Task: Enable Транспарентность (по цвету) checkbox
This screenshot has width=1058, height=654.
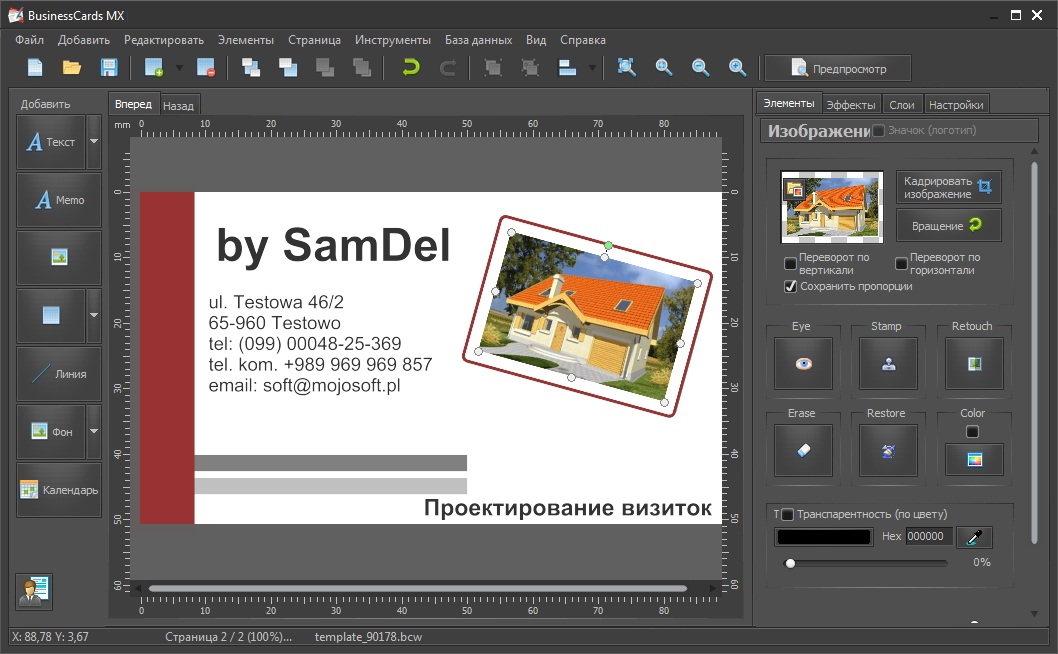Action: [x=788, y=514]
